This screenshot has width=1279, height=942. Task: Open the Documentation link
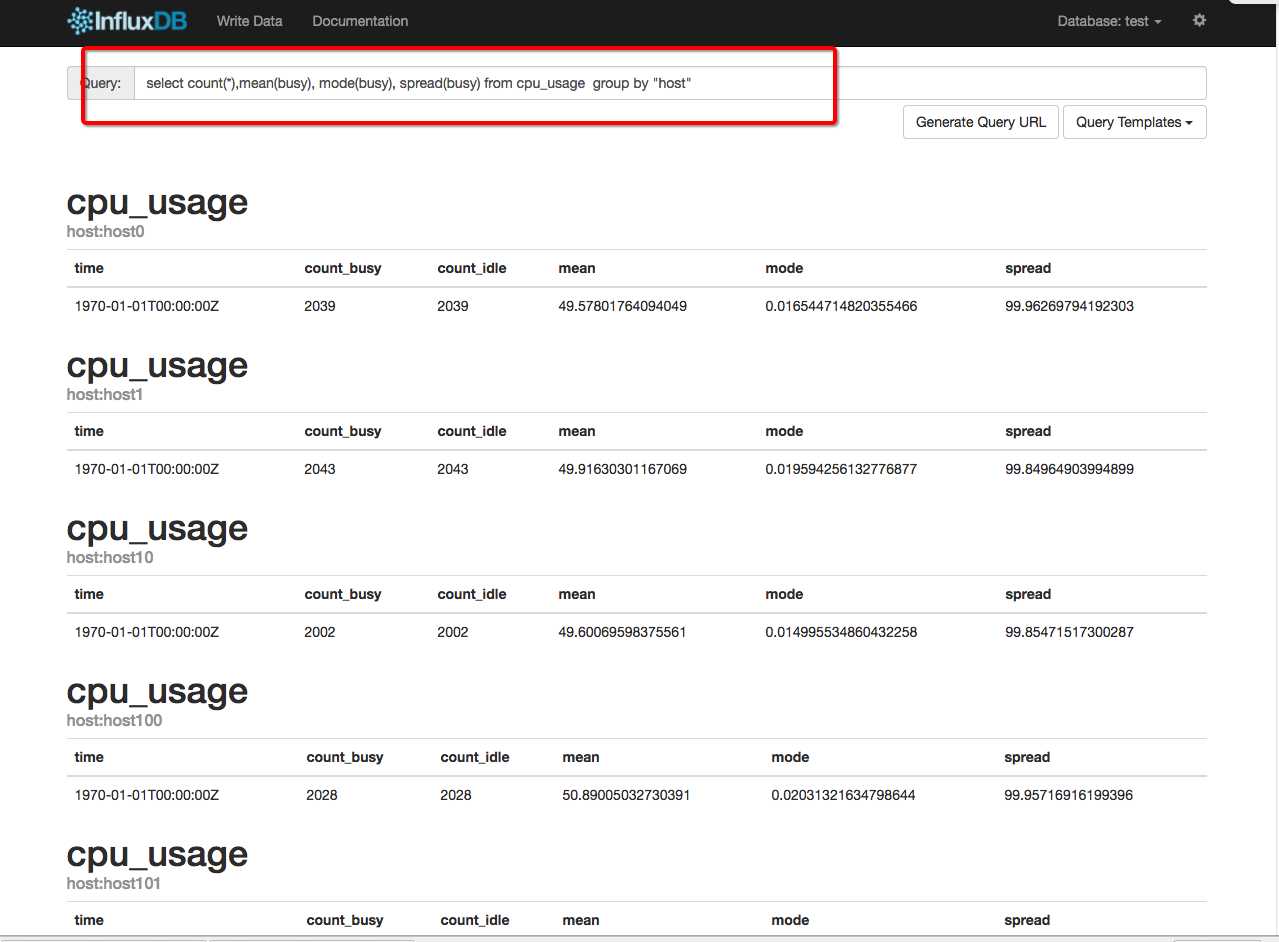tap(360, 21)
